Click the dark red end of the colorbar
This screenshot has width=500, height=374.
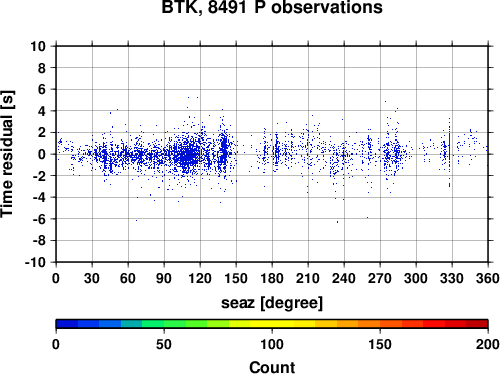tap(477, 324)
